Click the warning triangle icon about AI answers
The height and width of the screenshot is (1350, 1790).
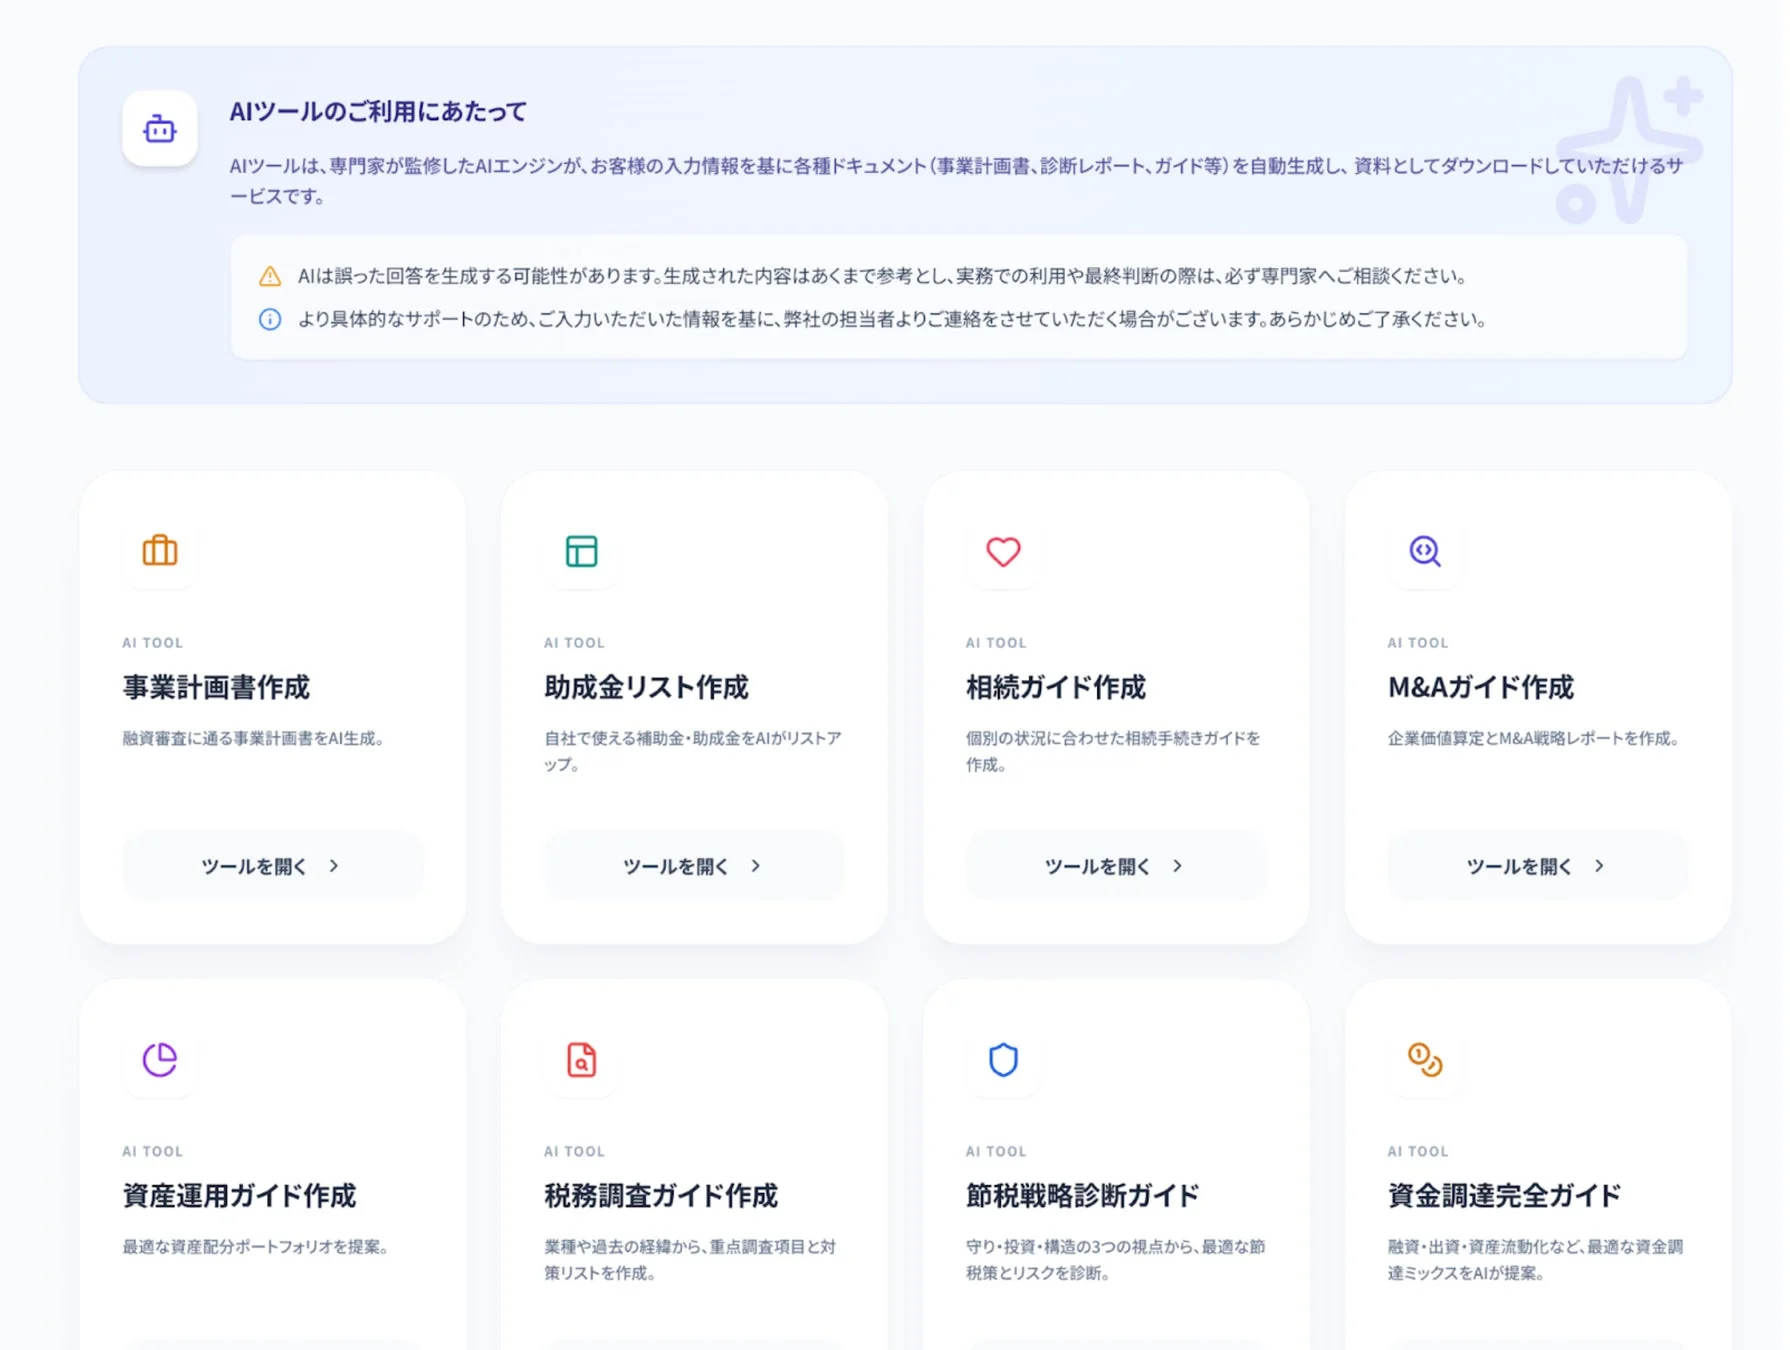coord(270,276)
